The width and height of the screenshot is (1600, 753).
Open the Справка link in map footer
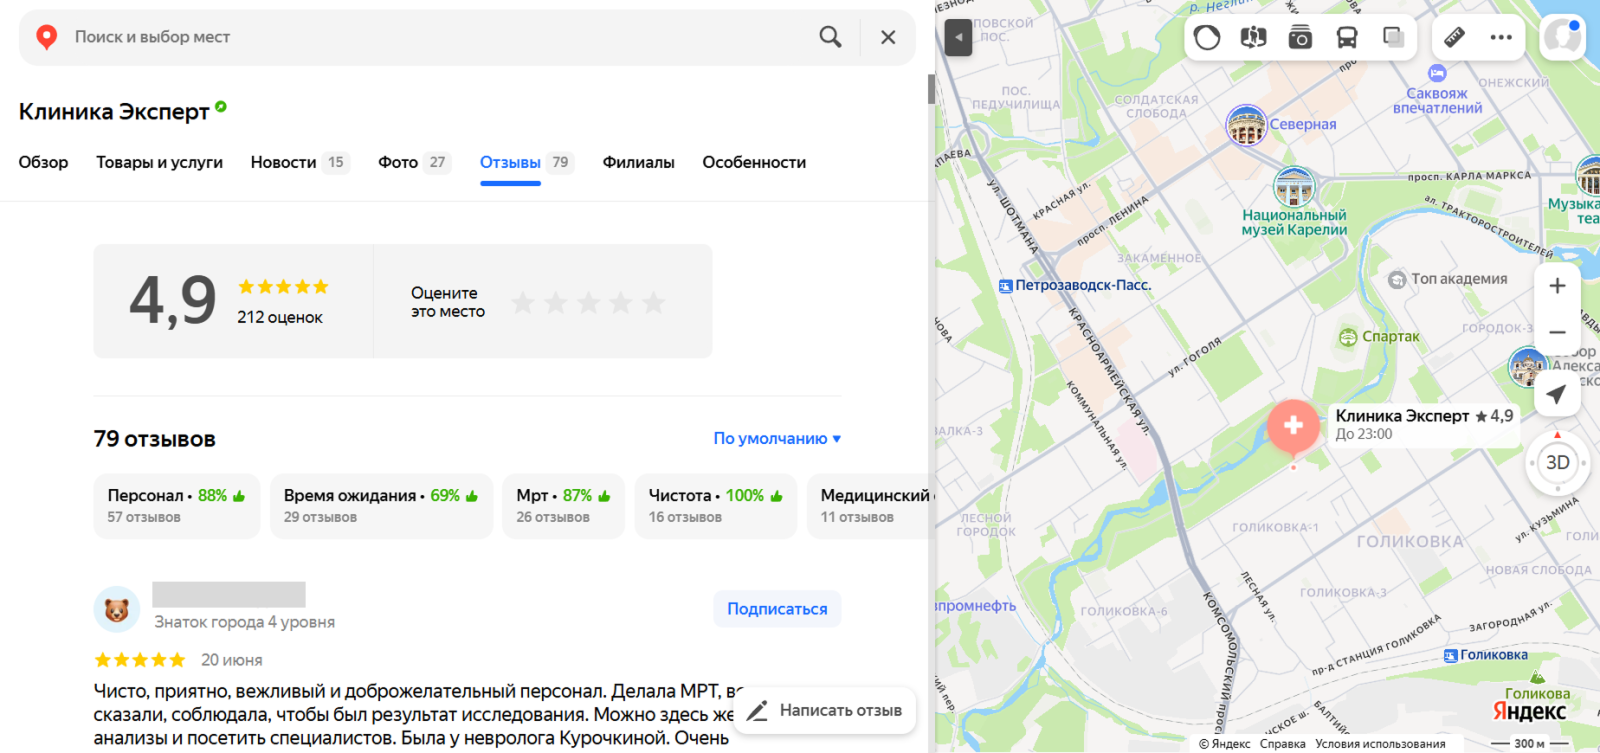(x=1283, y=743)
